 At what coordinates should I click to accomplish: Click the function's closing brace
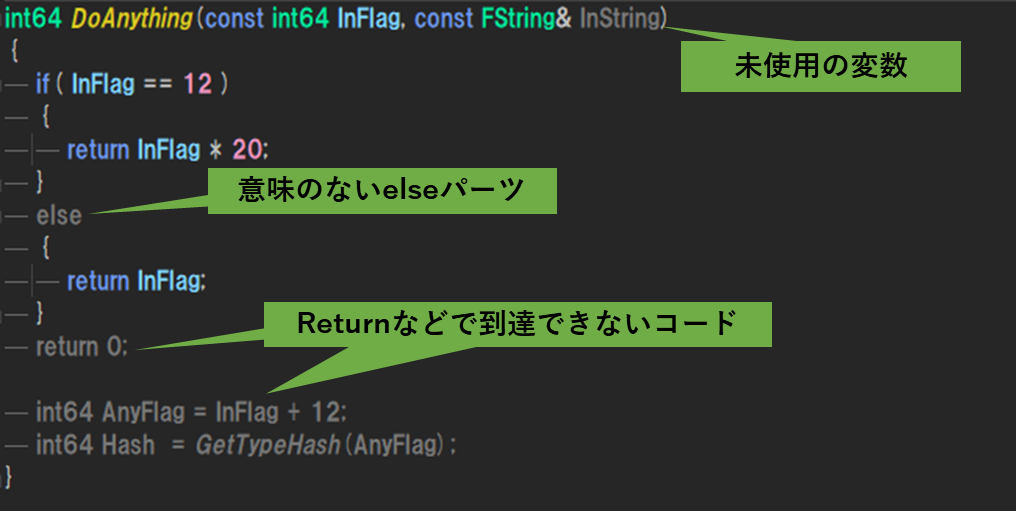8,477
